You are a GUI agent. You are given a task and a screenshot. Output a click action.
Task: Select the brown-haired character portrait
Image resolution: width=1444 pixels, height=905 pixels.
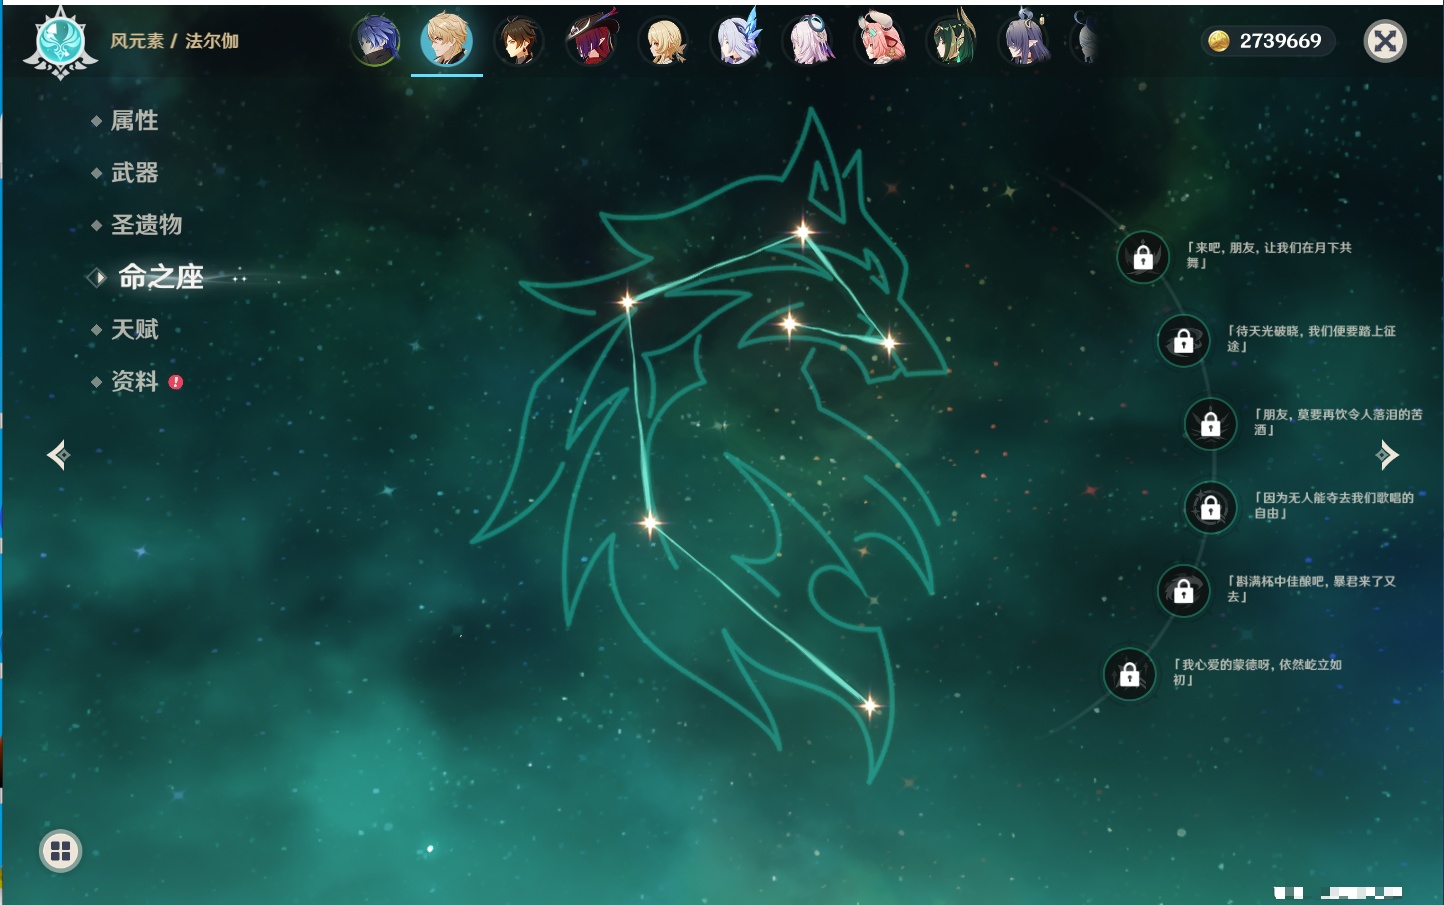[518, 42]
